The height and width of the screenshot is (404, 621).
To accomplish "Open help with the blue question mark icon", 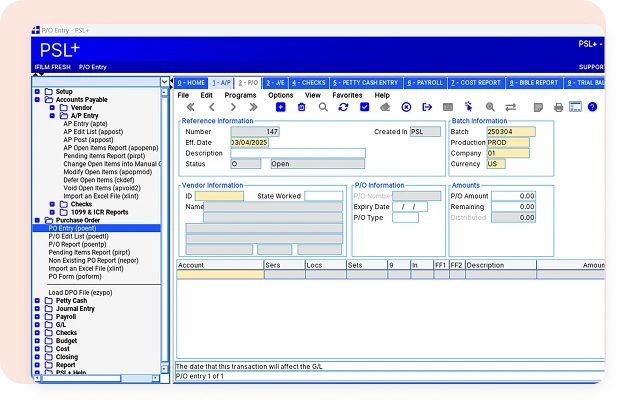I will coord(592,107).
